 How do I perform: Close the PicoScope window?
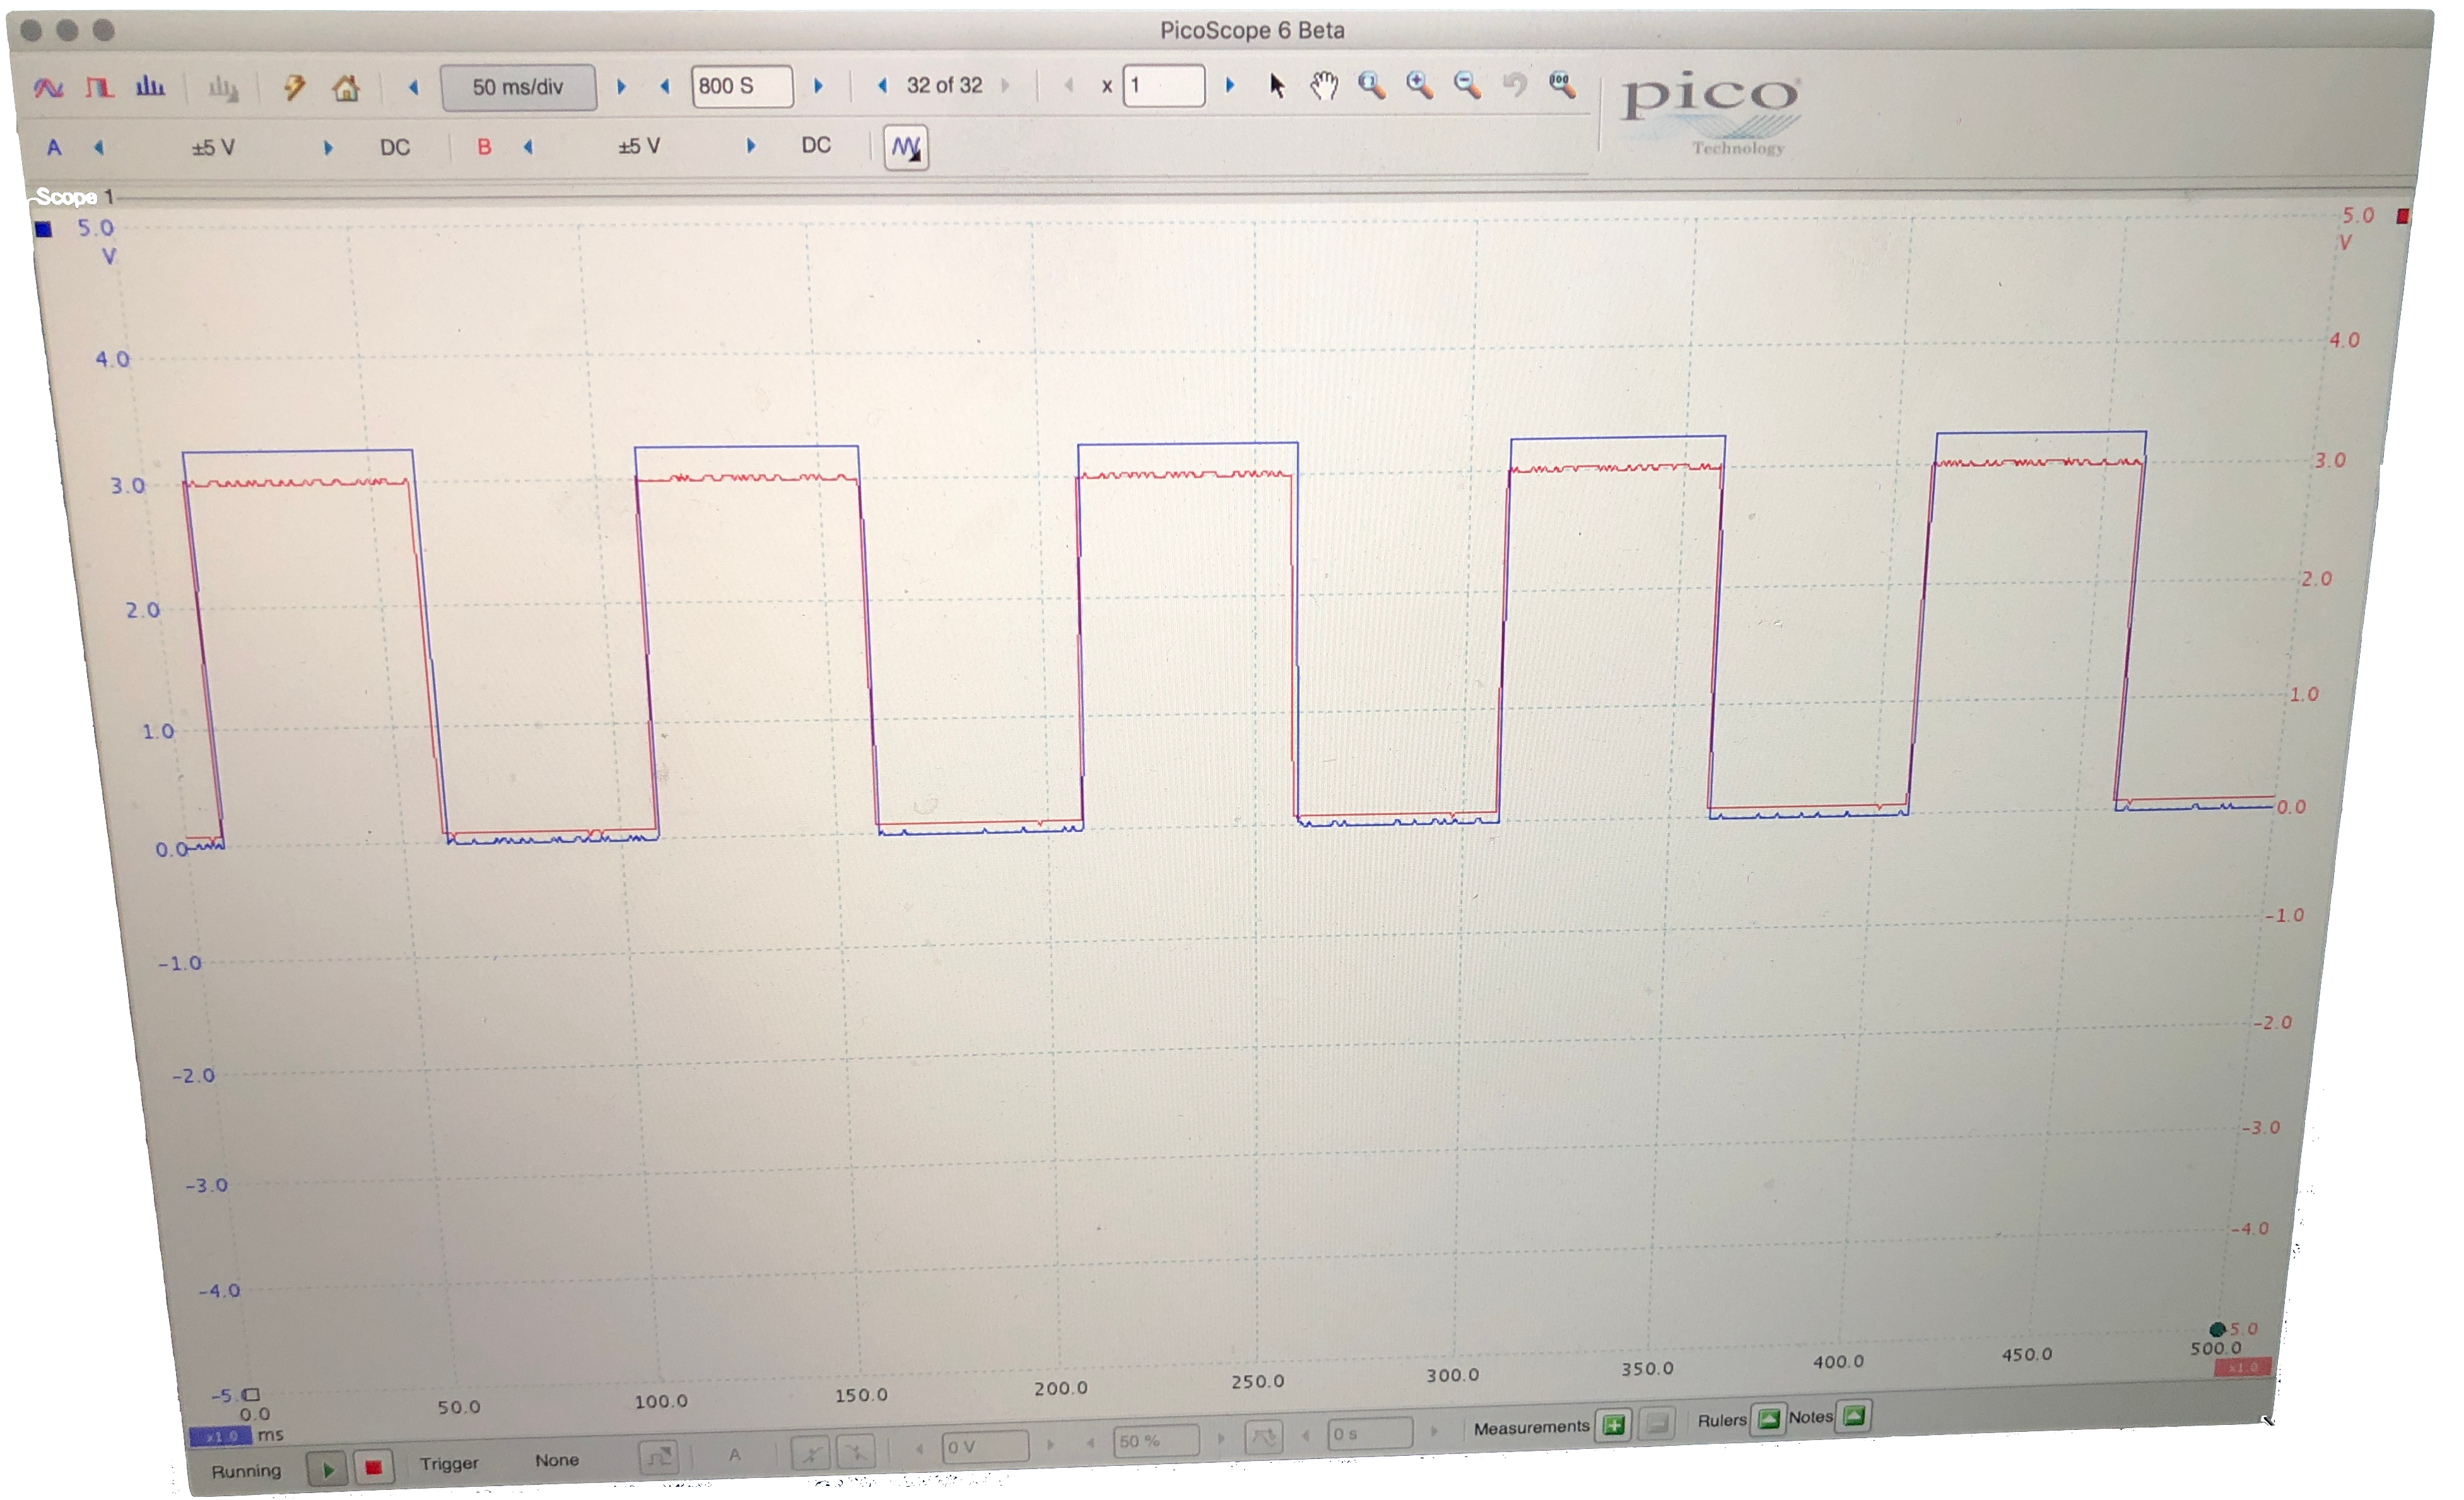click(x=31, y=31)
